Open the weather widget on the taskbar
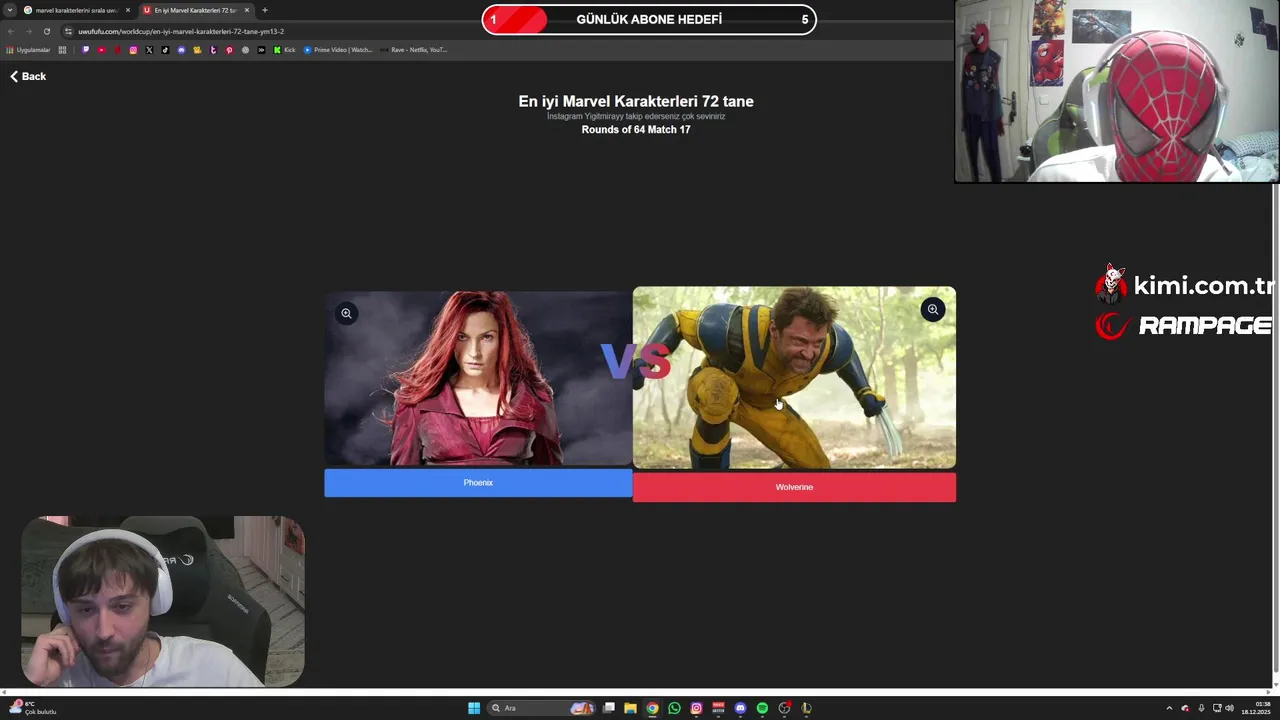 [32, 708]
